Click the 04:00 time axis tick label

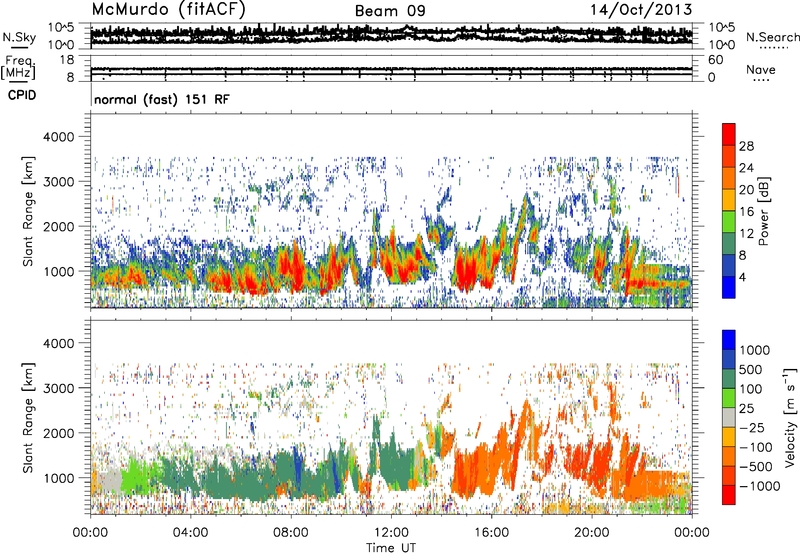click(190, 533)
